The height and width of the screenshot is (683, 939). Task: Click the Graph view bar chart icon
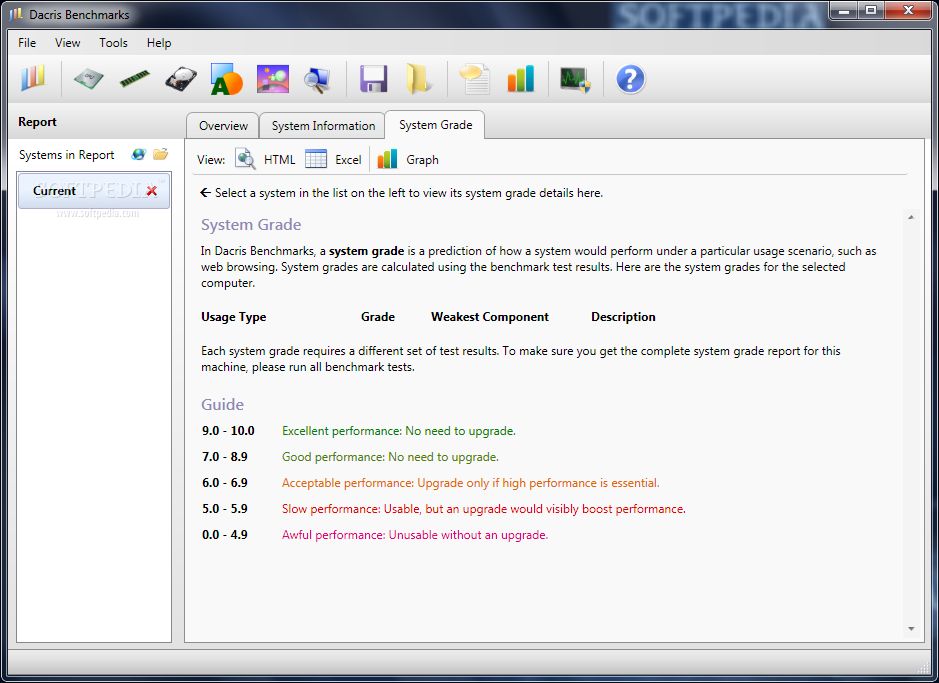387,159
